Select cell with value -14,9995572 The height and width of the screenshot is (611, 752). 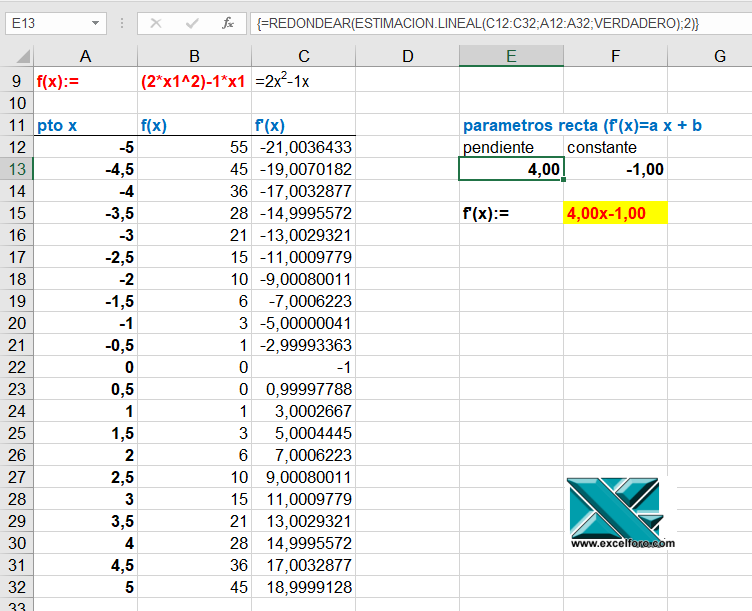(x=304, y=213)
